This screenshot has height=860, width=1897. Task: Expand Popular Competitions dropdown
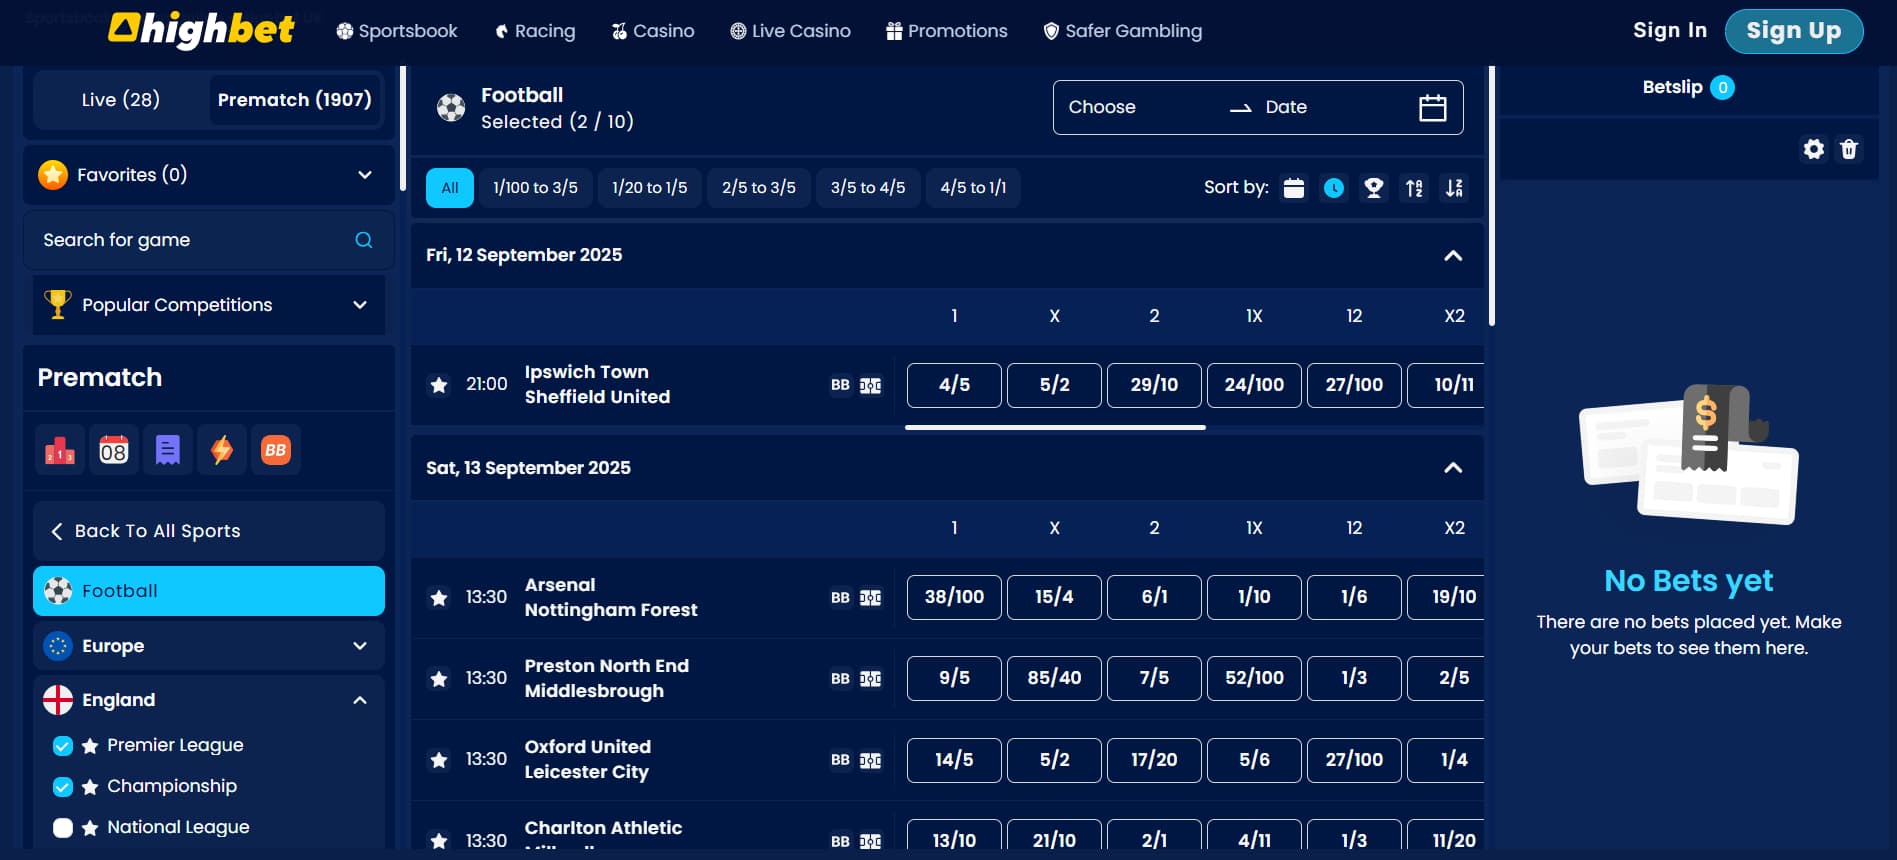[x=360, y=305]
